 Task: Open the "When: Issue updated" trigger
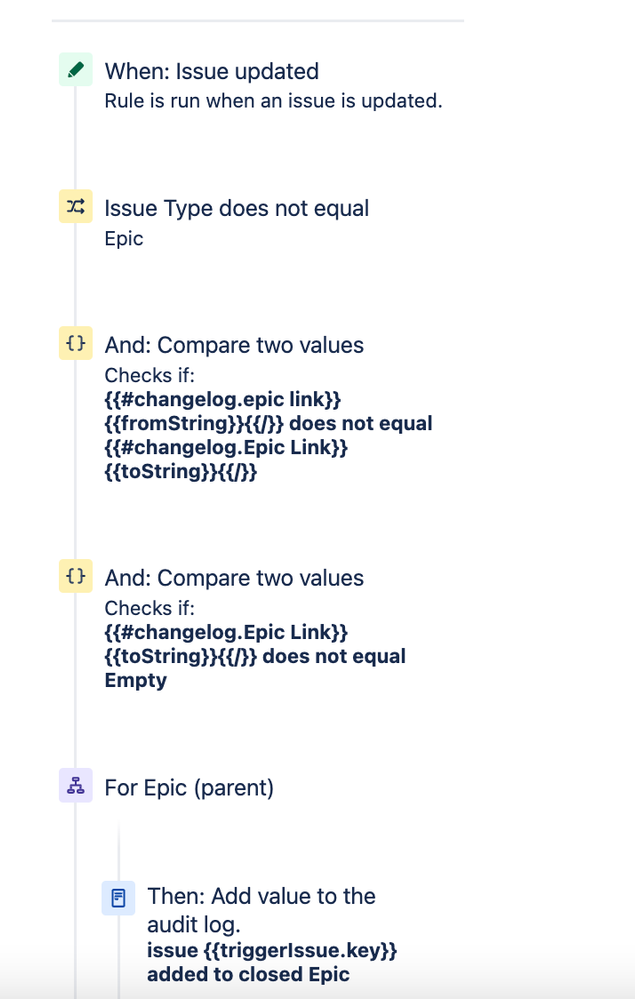(211, 71)
